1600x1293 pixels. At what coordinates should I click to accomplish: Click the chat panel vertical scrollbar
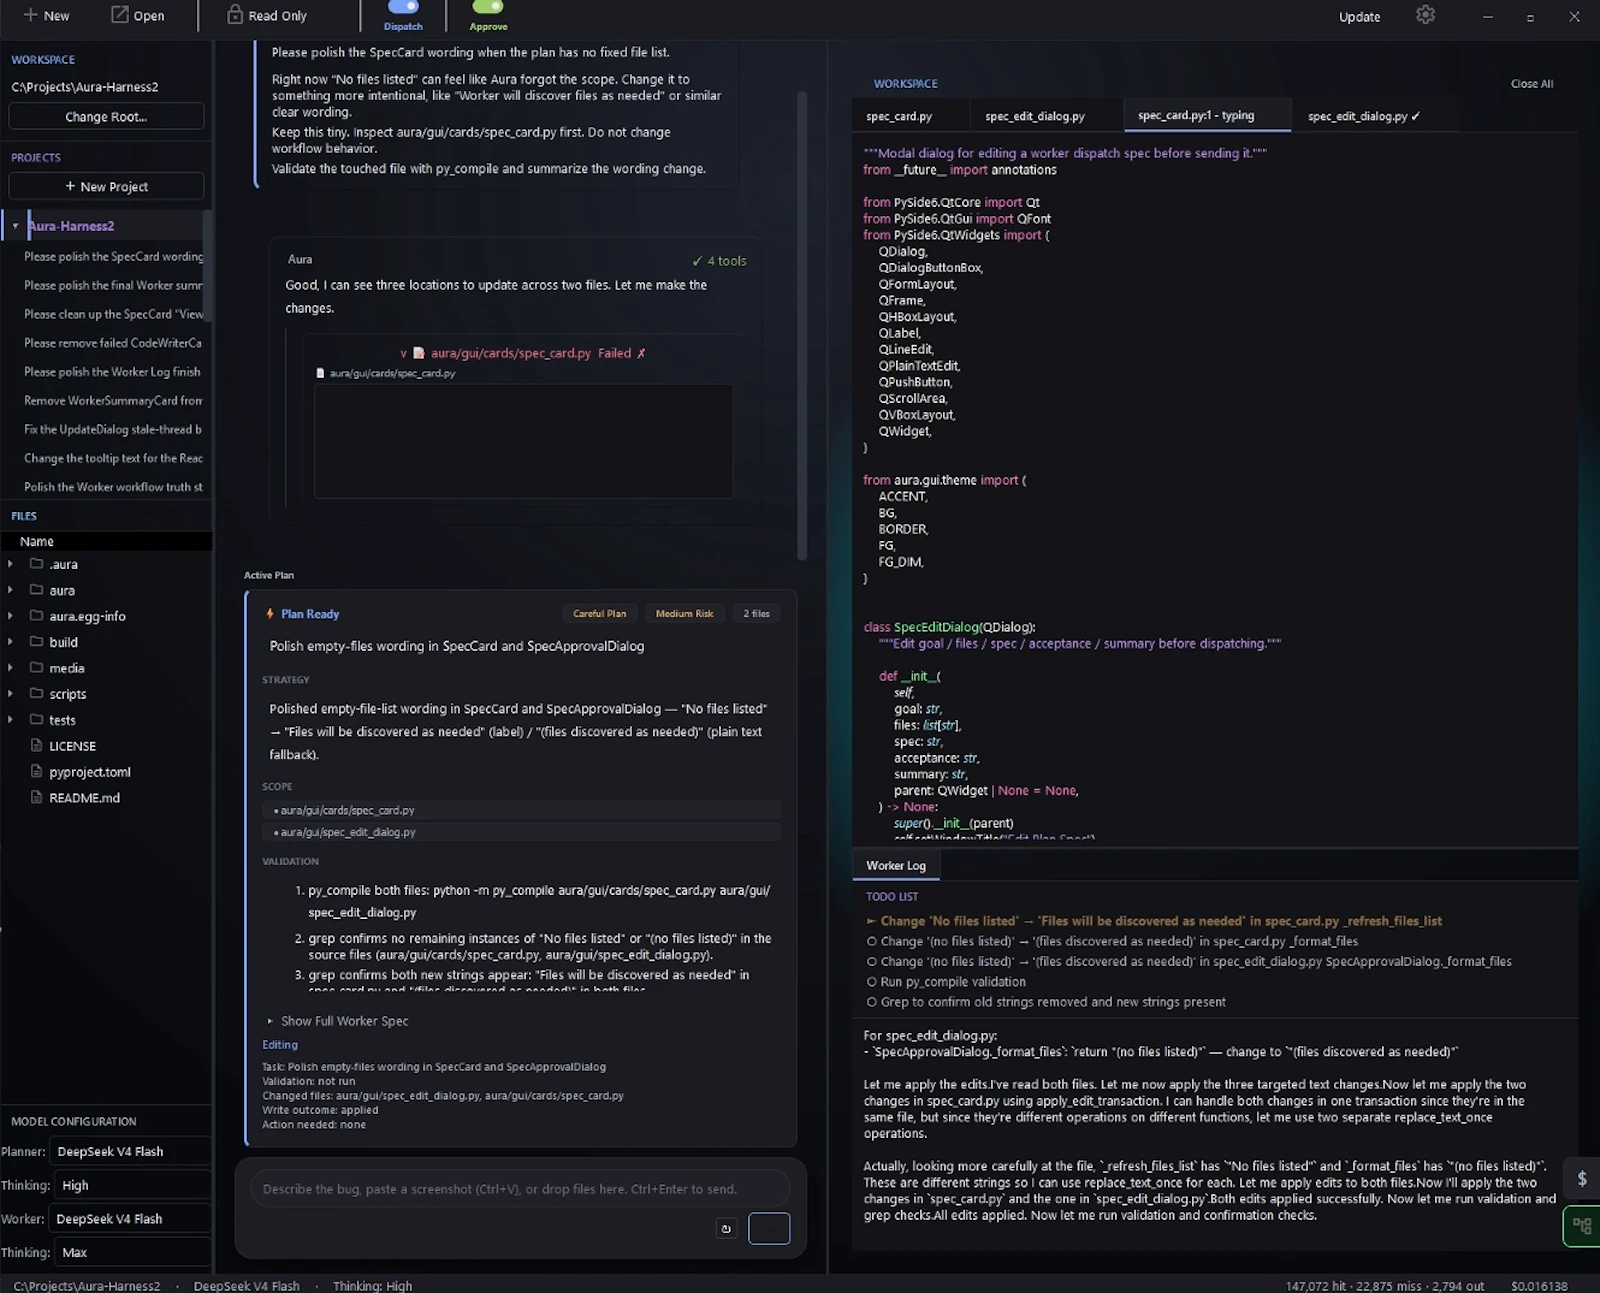[802, 325]
